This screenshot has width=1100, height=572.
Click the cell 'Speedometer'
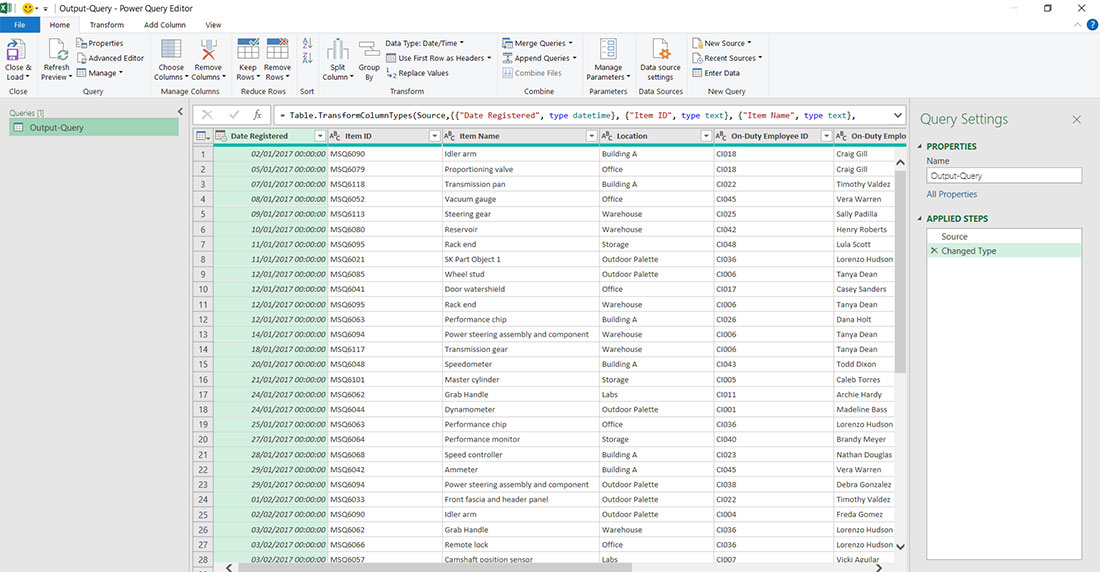point(520,364)
